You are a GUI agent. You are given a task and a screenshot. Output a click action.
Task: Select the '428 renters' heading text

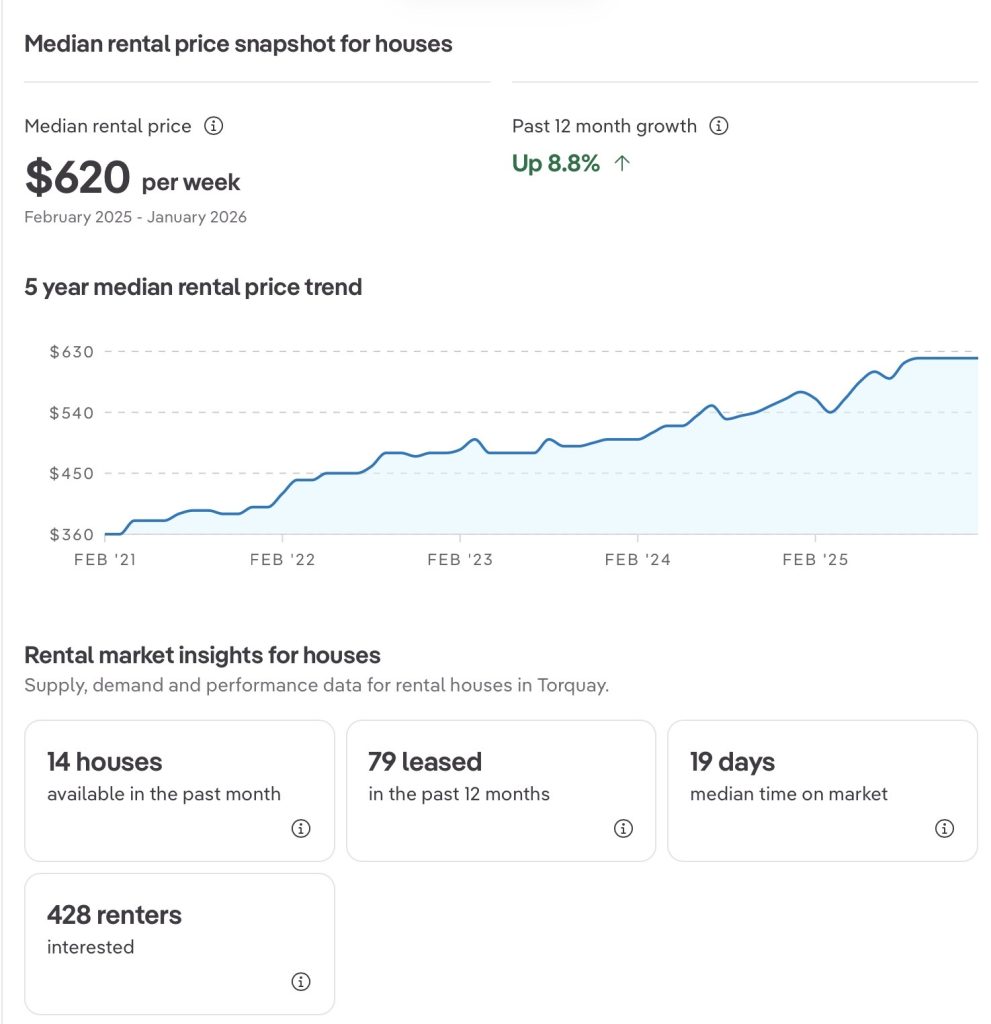coord(114,914)
